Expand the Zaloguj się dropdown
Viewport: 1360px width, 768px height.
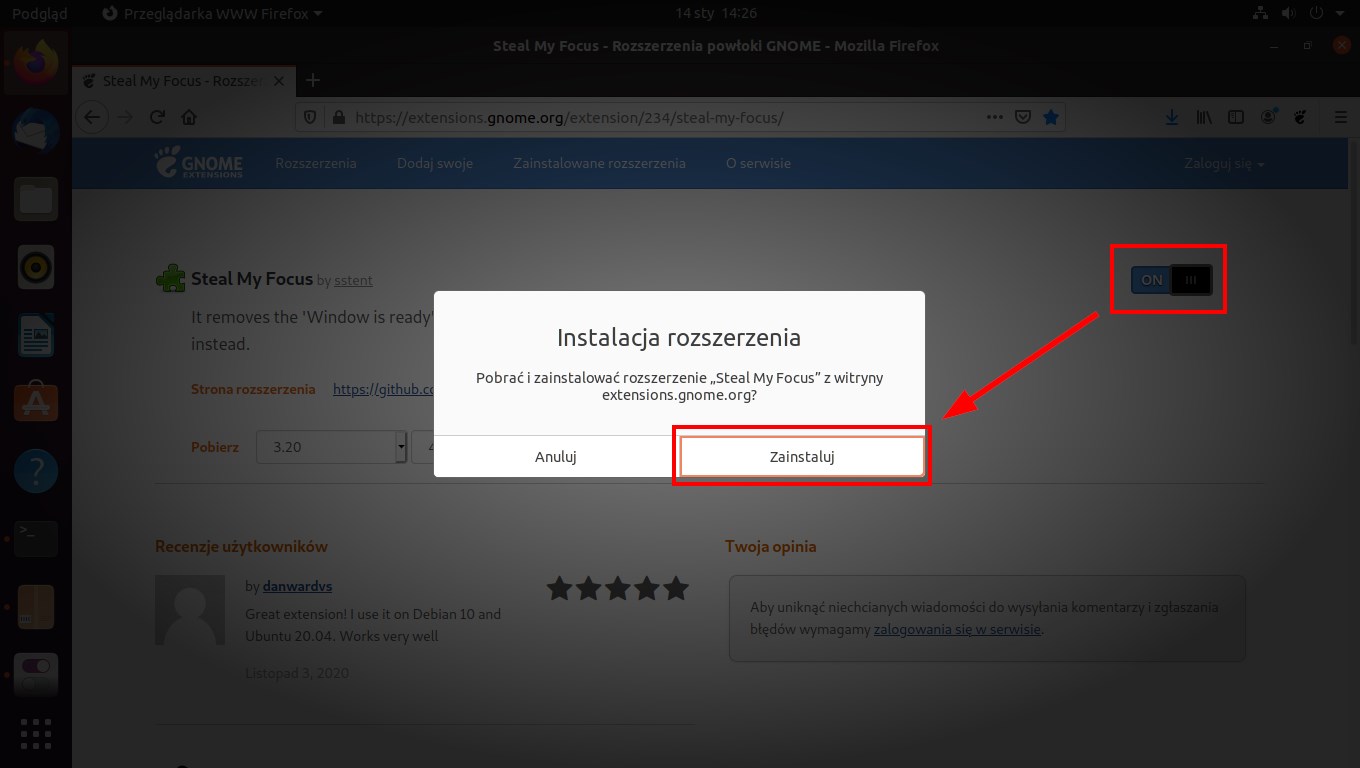tap(1224, 163)
